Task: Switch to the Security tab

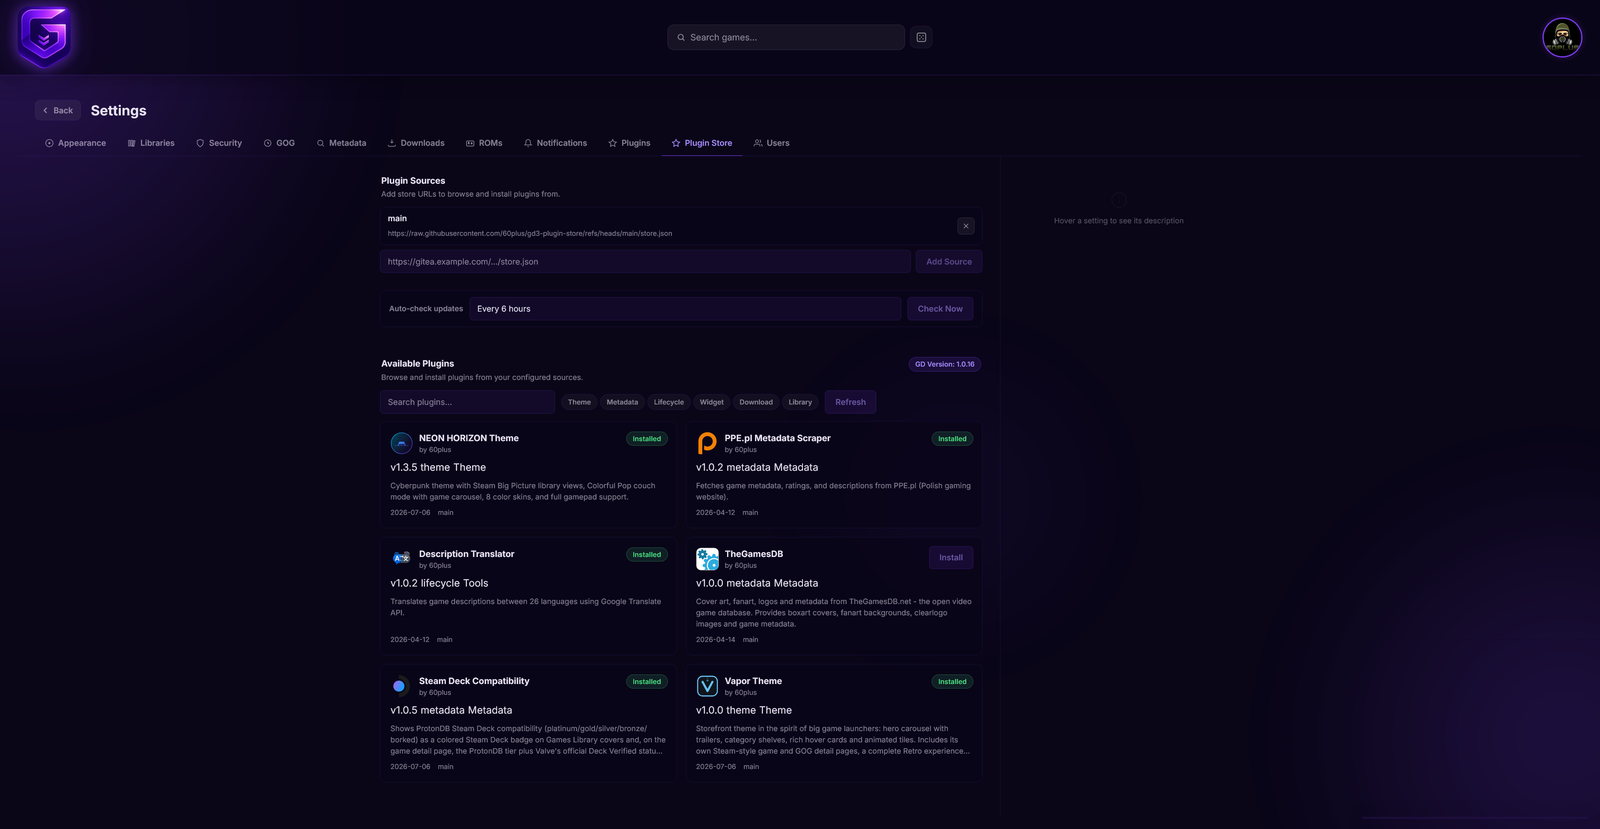Action: click(219, 143)
